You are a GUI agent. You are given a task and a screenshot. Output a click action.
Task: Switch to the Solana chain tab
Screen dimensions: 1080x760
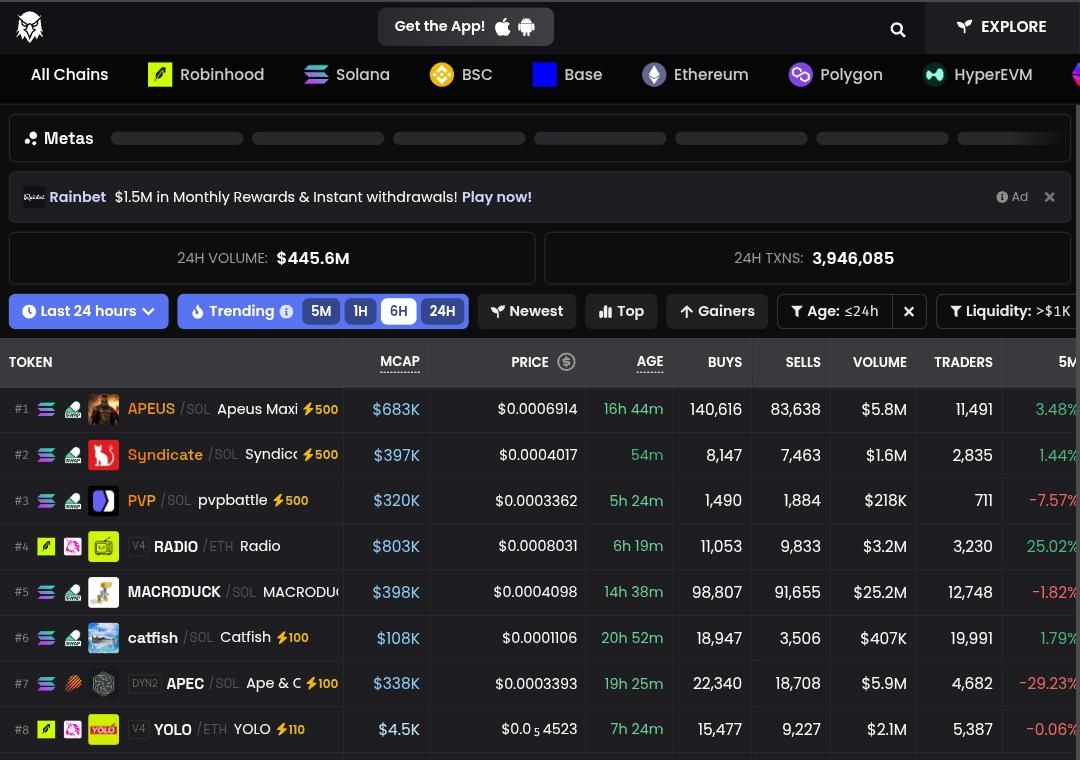point(347,74)
